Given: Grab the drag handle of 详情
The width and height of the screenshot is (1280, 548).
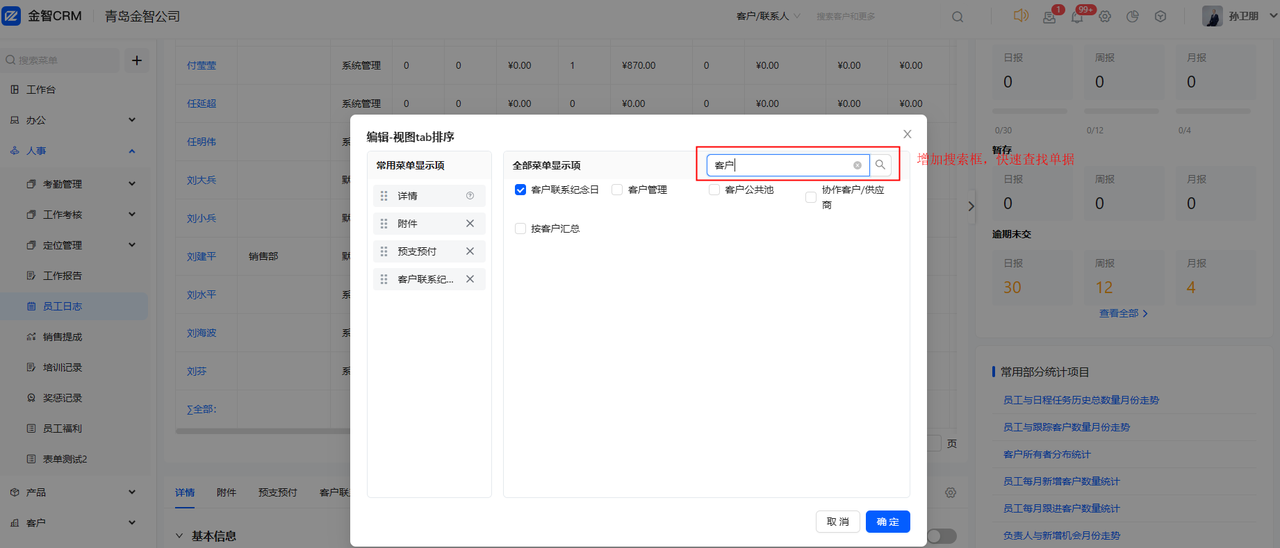Looking at the screenshot, I should [384, 196].
